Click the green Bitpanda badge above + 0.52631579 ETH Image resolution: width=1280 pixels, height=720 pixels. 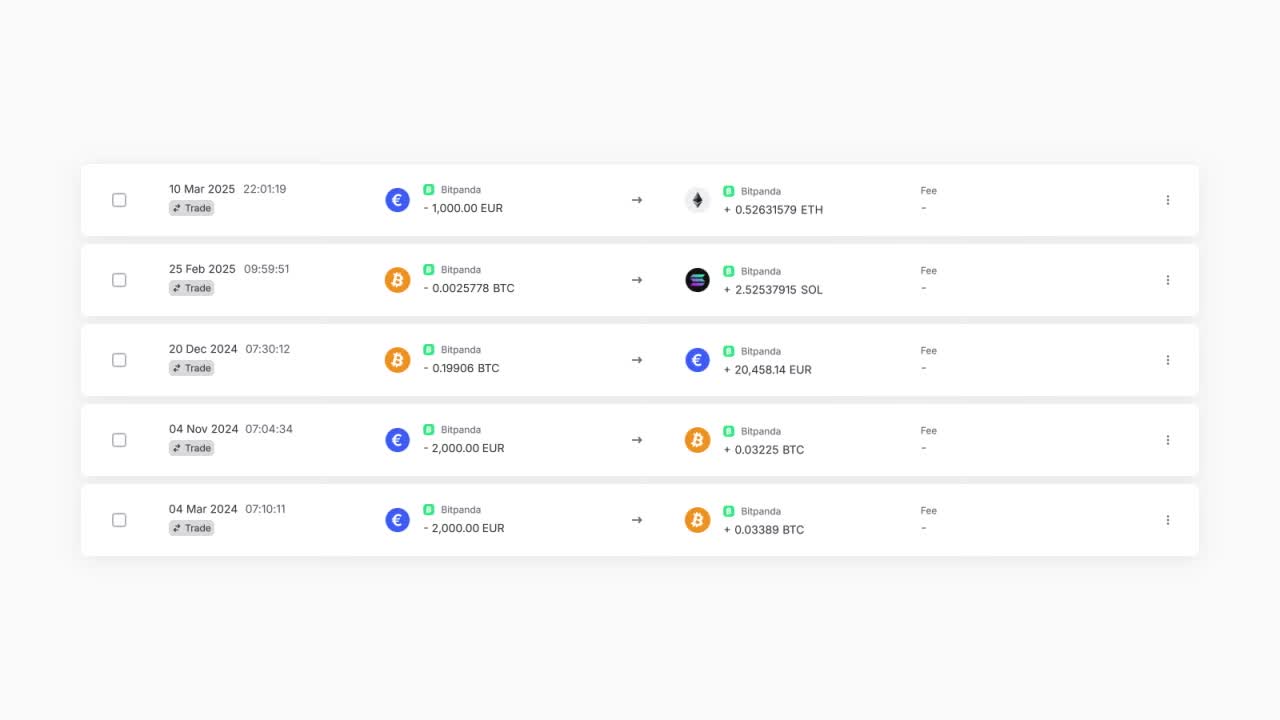pos(729,191)
